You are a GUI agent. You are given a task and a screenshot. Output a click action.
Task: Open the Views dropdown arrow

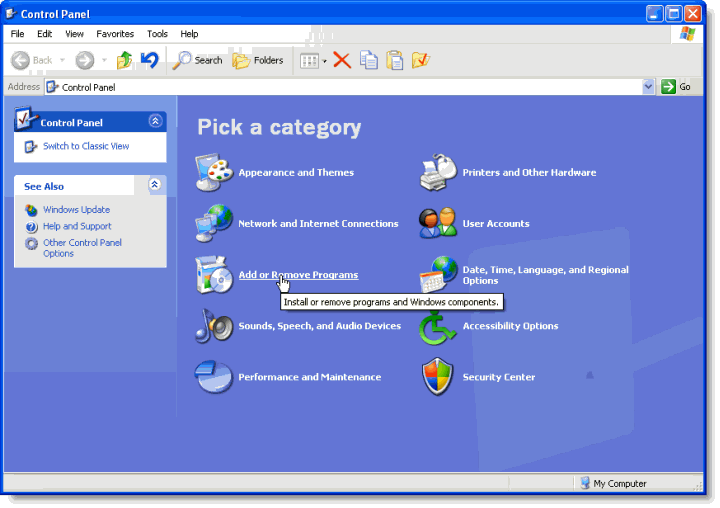(x=325, y=61)
